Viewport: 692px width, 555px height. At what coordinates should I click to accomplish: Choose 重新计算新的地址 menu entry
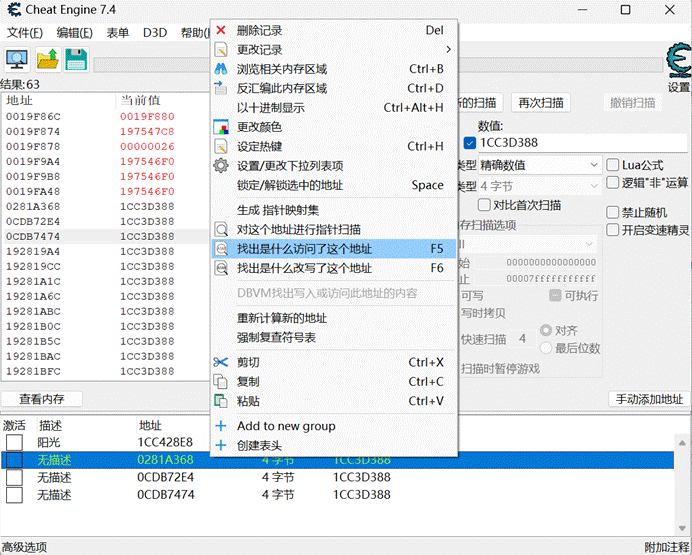point(334,318)
